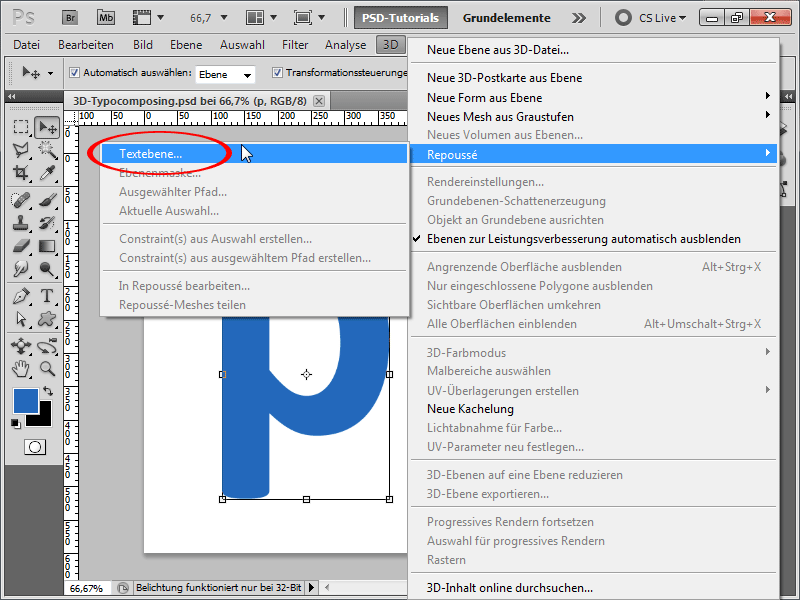Select the Custom Shape tool

click(47, 319)
